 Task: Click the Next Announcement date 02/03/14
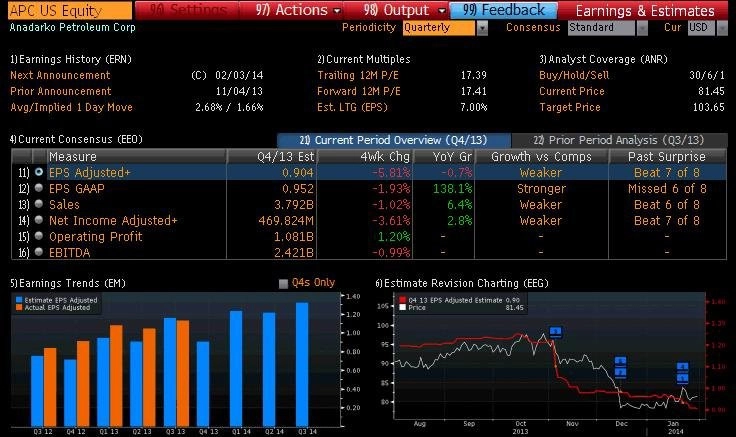click(239, 75)
